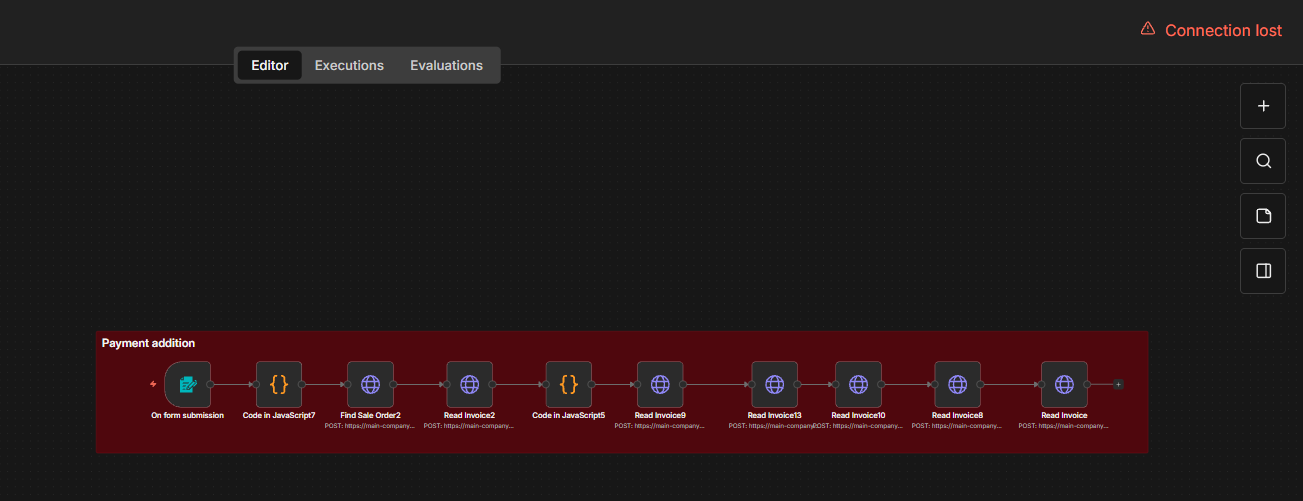The height and width of the screenshot is (501, 1303).
Task: Select the Read Invoice2 node
Action: [469, 384]
